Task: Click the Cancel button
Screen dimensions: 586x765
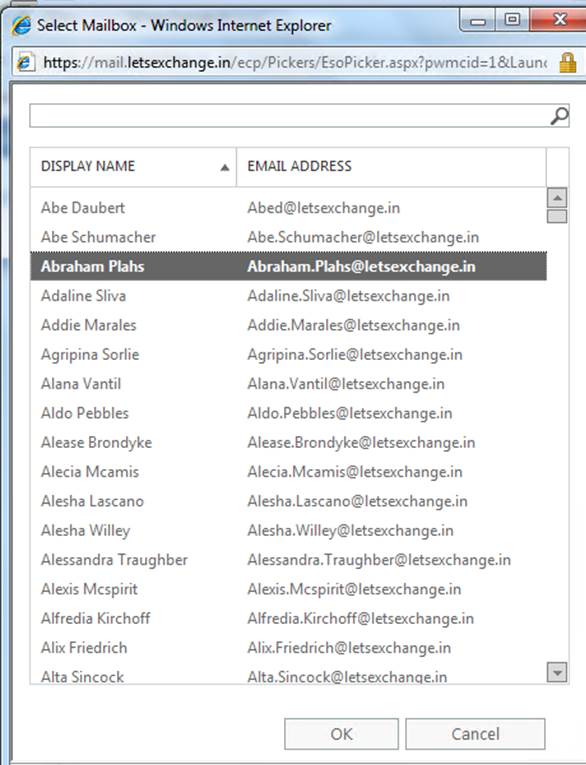Action: point(475,734)
